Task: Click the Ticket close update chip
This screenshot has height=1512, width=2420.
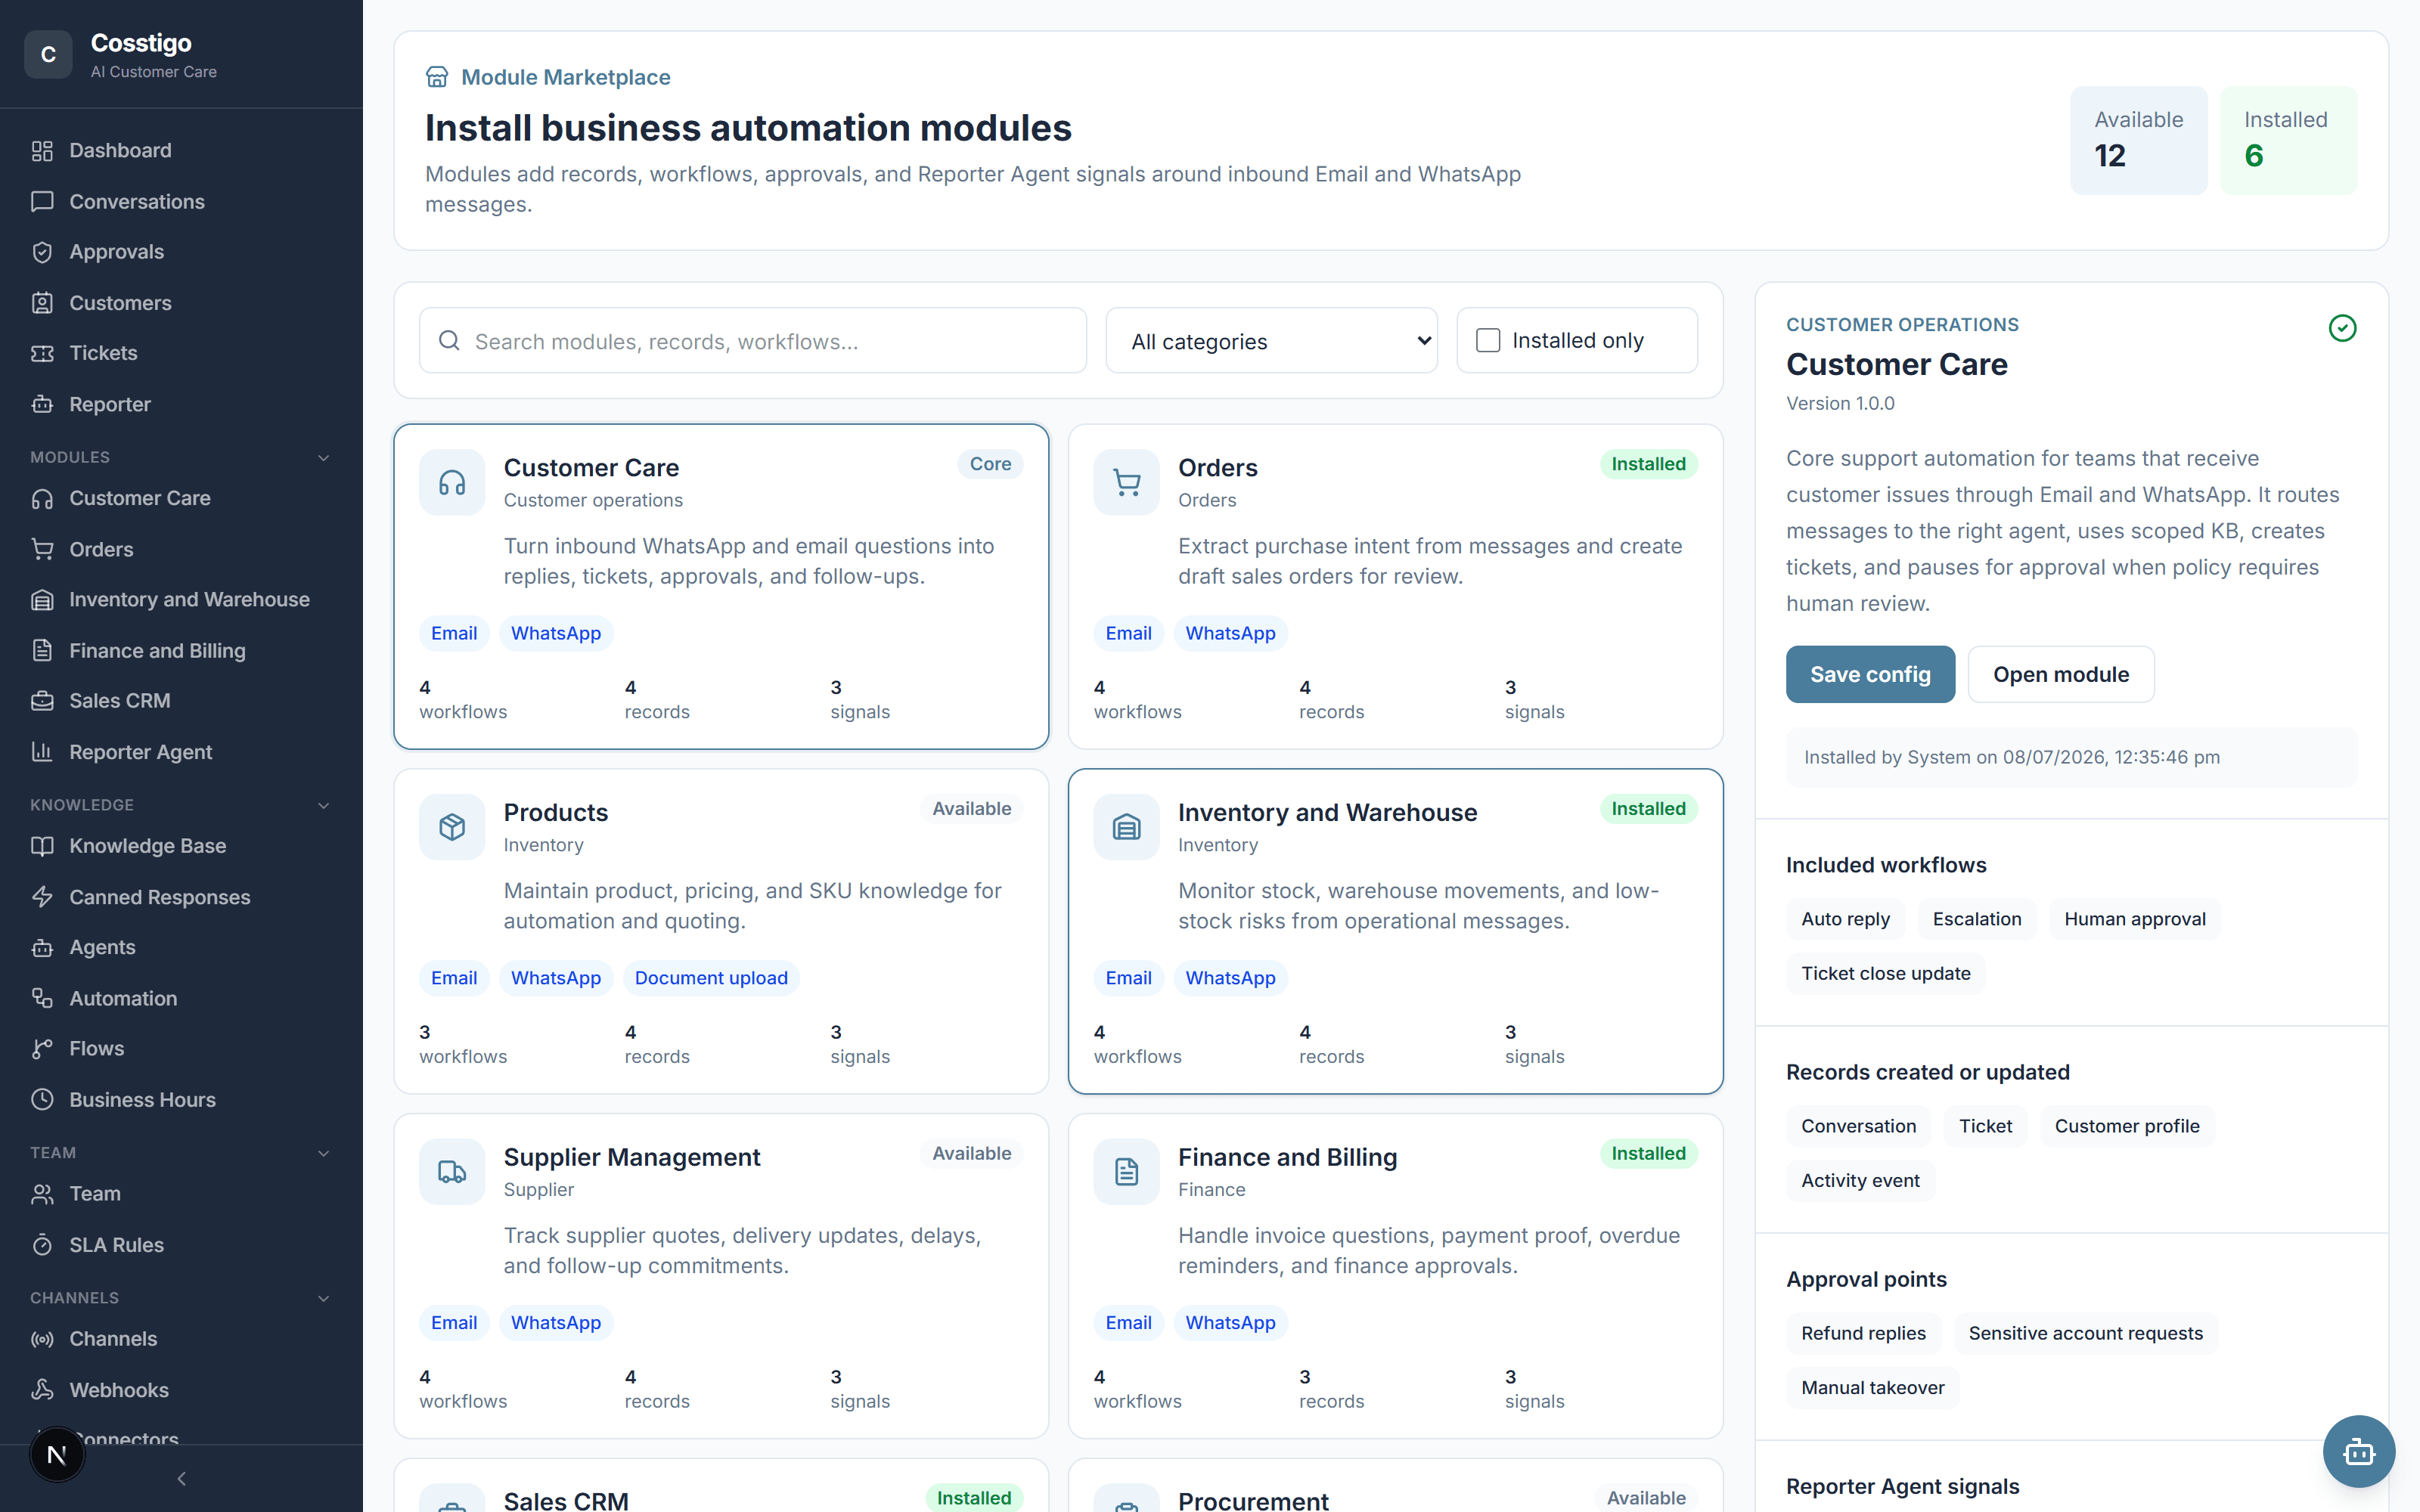Action: (1885, 973)
